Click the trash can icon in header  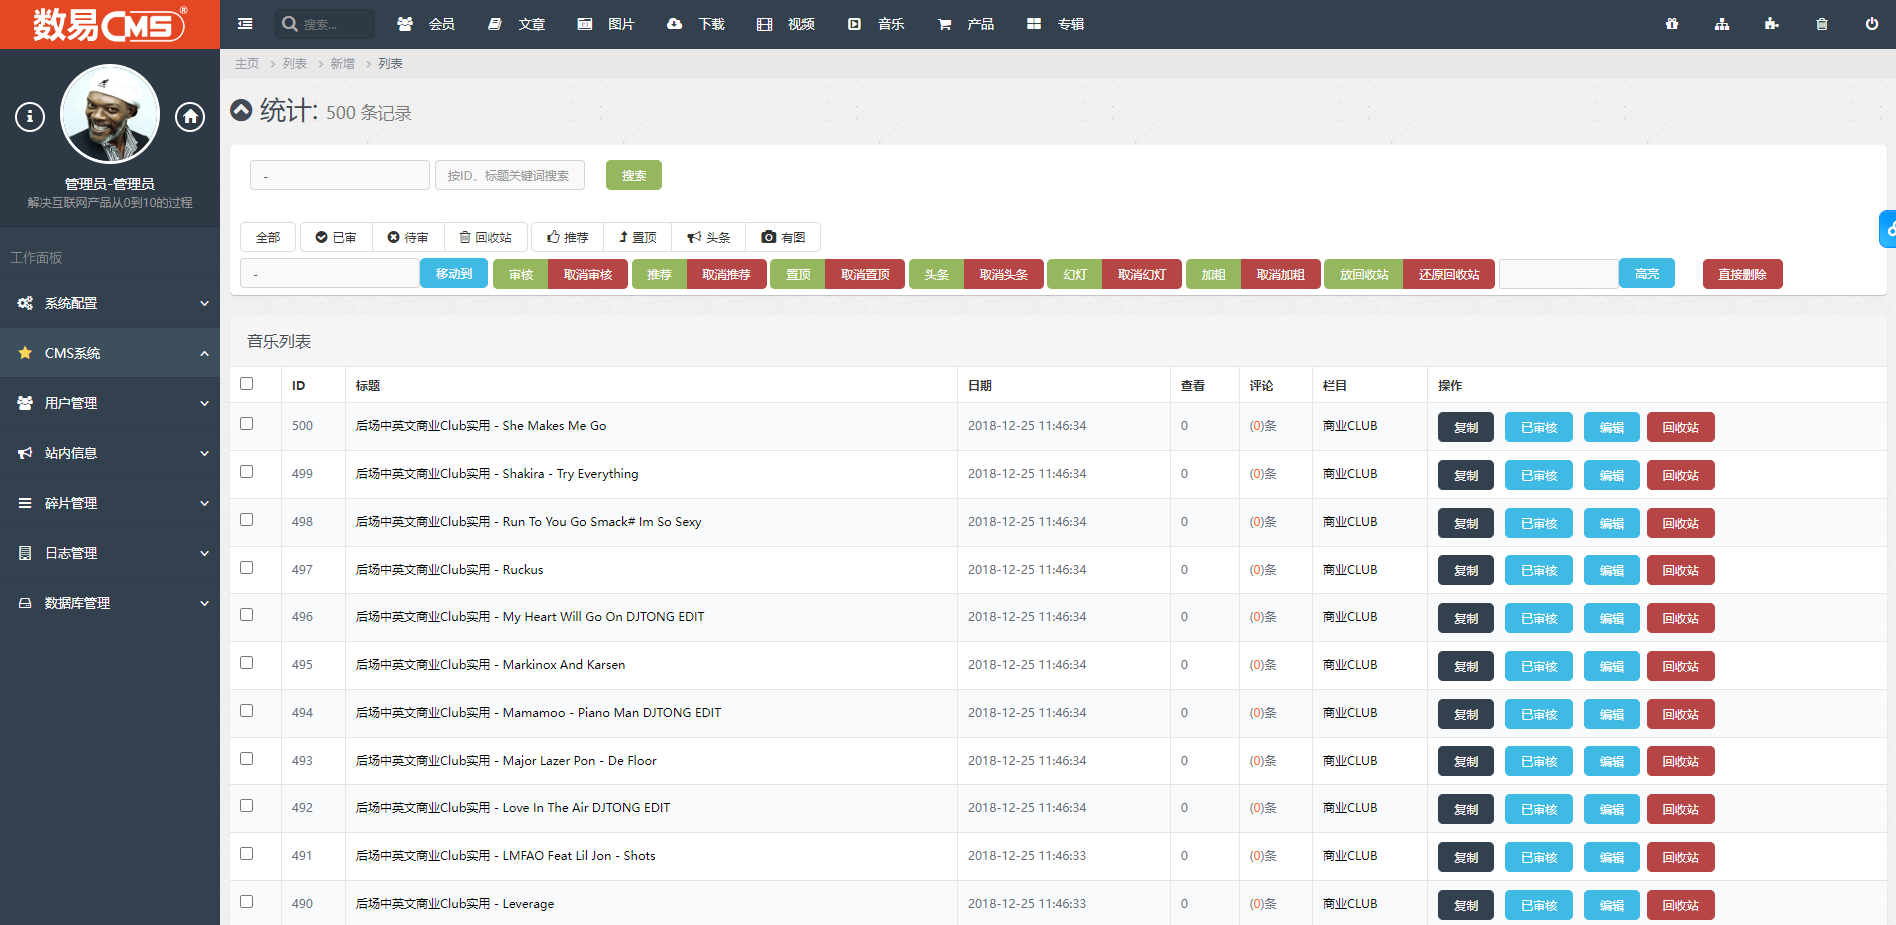(x=1821, y=24)
